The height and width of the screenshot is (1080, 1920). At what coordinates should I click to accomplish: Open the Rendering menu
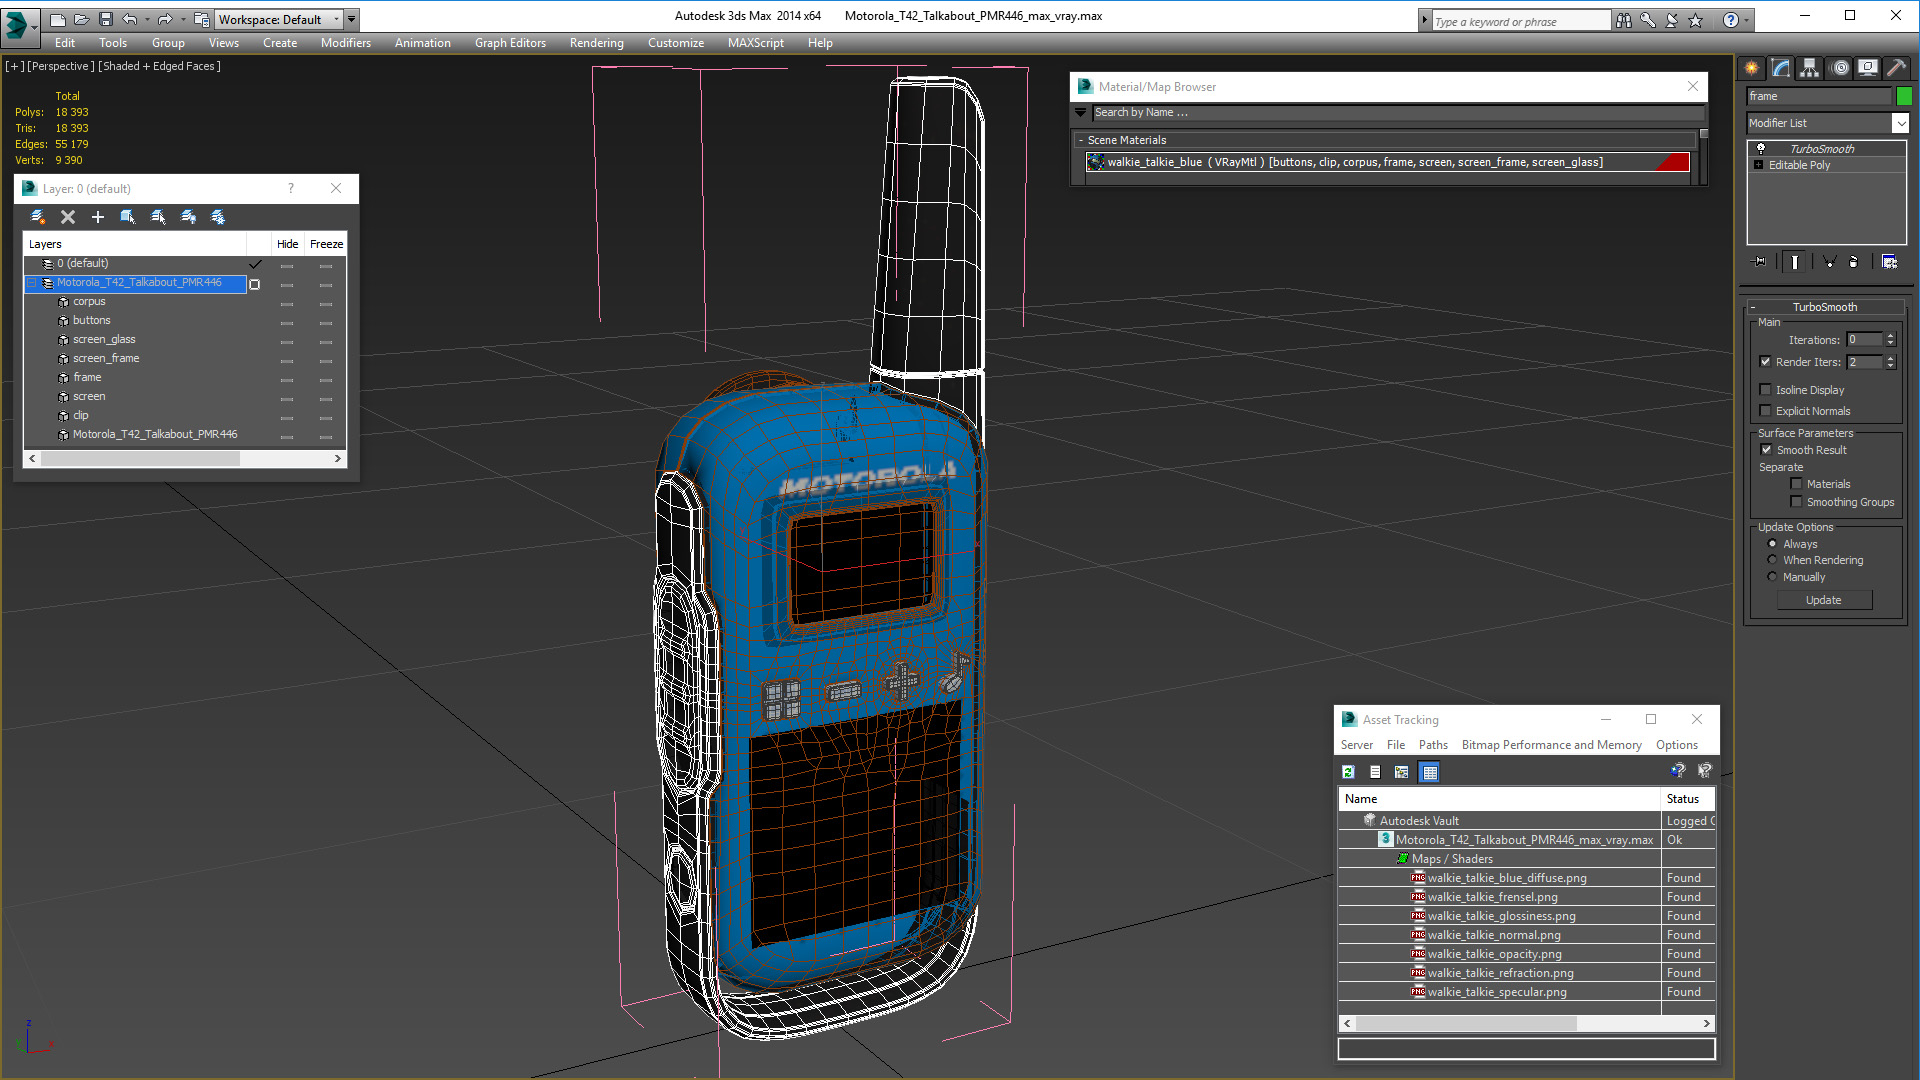pos(597,43)
